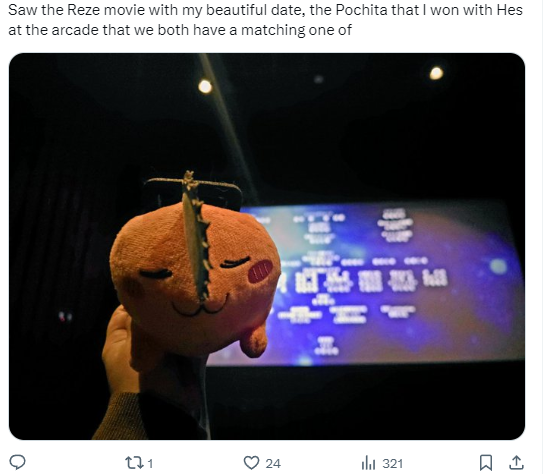The image size is (544, 474).
Task: Click the phone held behind the plush
Action: [193, 194]
